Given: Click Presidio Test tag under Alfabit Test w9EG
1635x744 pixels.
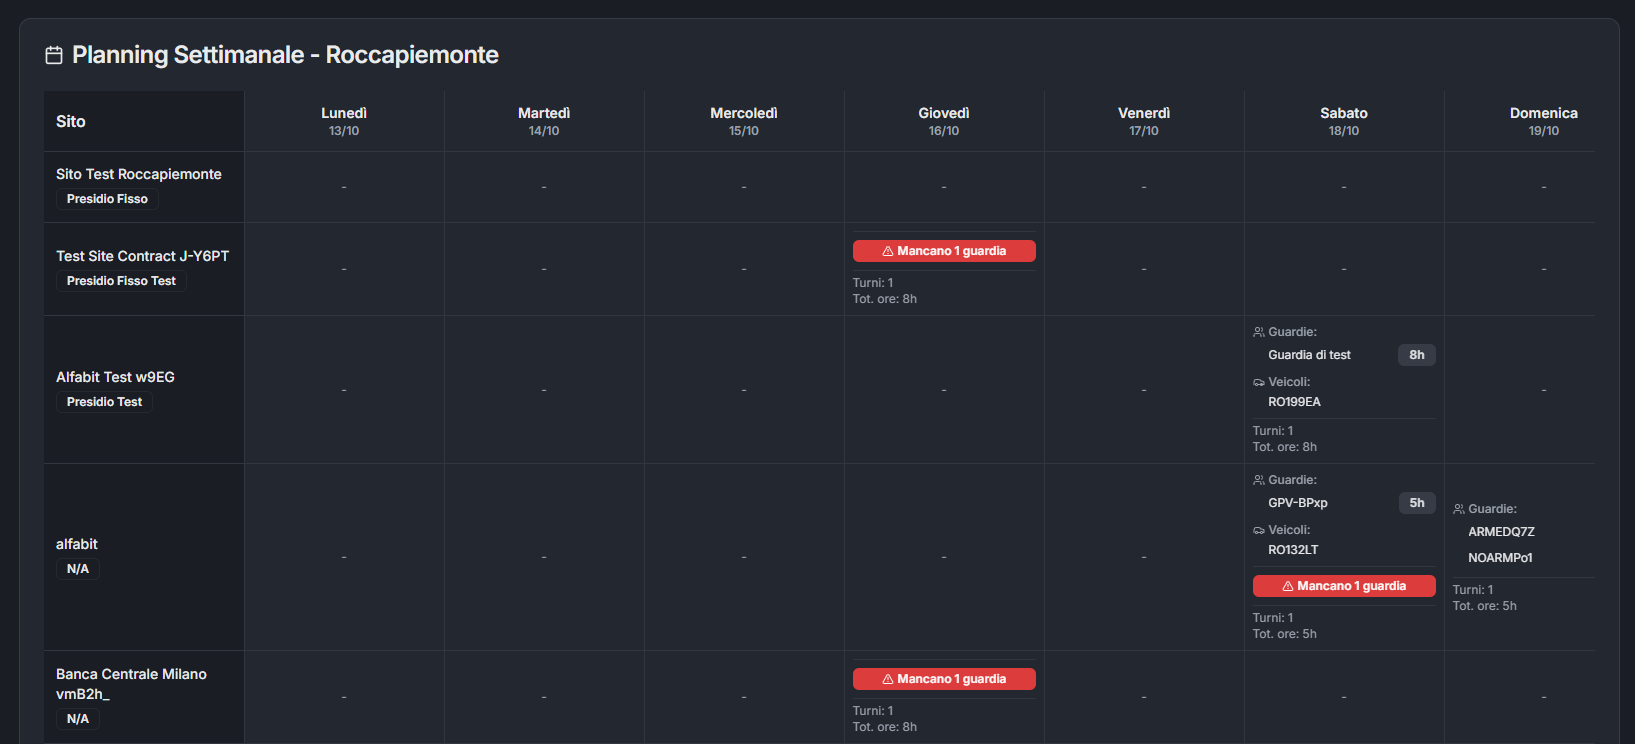Looking at the screenshot, I should pos(104,402).
